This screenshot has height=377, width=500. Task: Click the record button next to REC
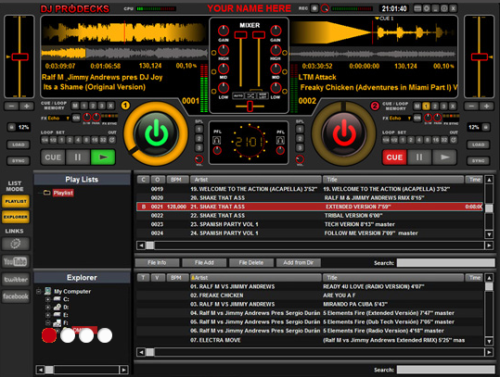(314, 8)
